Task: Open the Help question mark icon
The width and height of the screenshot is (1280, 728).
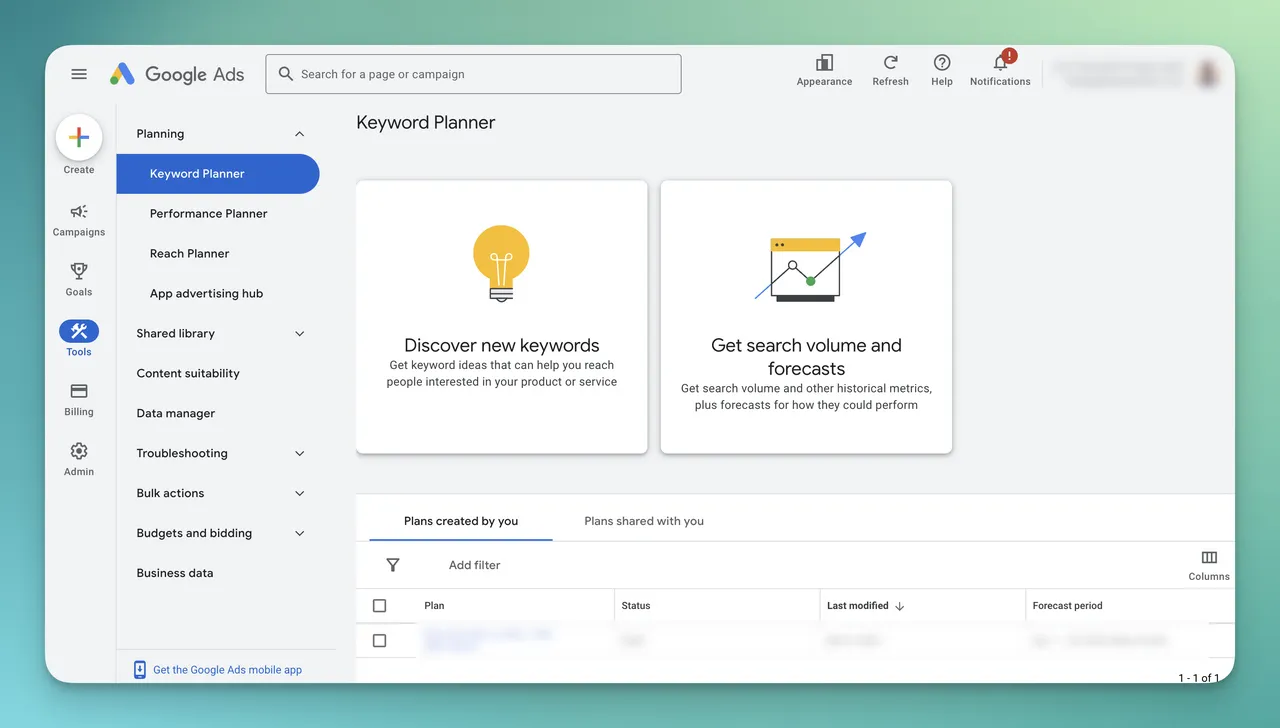Action: coord(942,63)
